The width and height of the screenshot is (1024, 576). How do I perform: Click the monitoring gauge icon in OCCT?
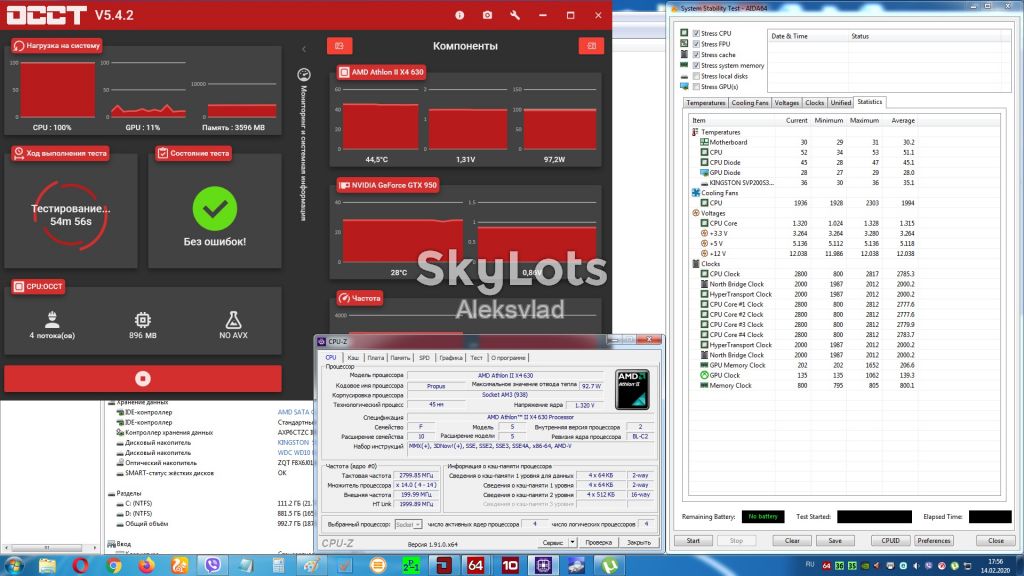point(304,74)
